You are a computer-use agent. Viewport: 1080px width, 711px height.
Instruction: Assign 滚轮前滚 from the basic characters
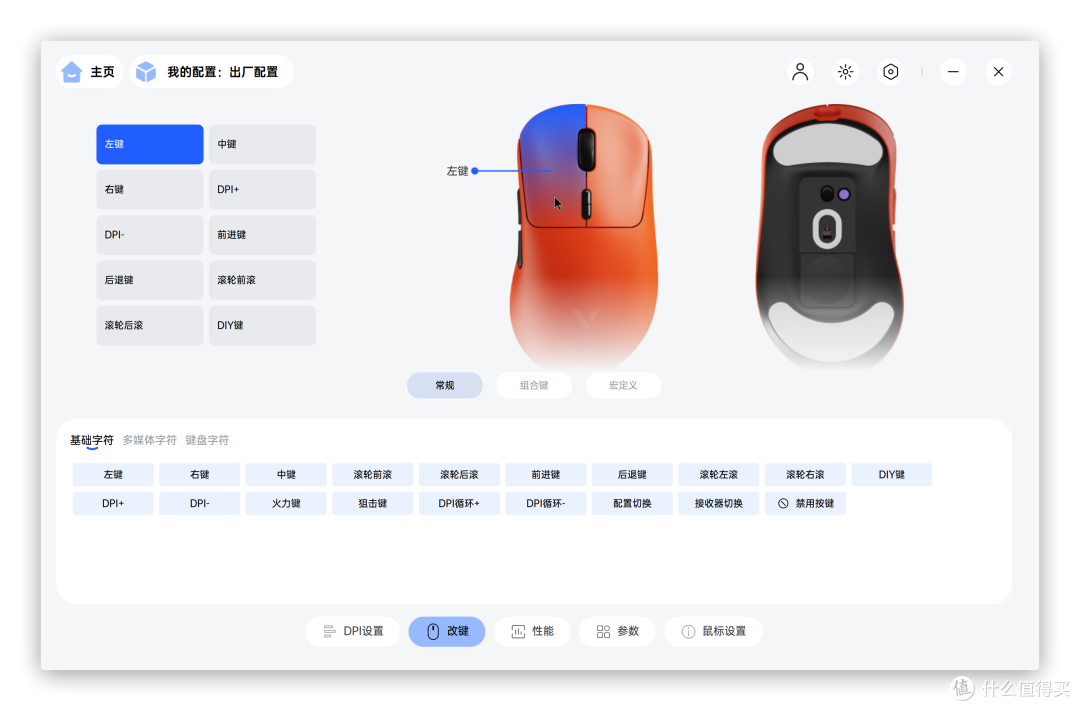[x=373, y=475]
